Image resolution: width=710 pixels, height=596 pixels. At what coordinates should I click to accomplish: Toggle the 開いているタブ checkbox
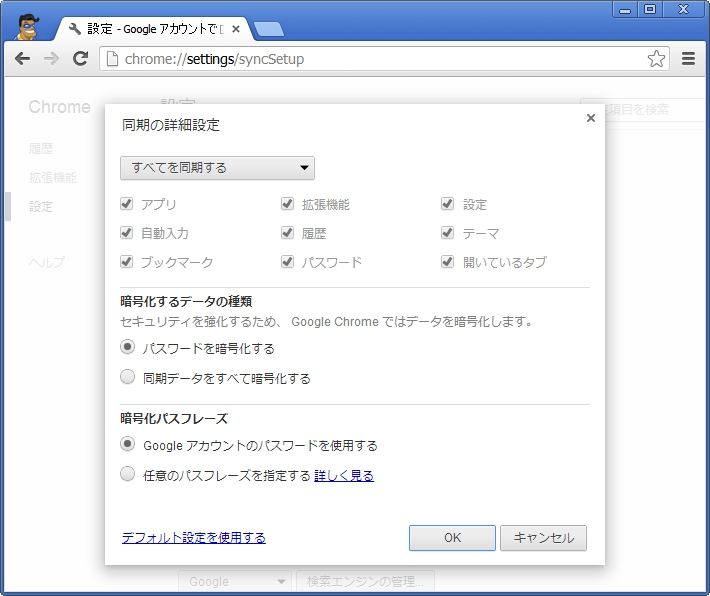pos(447,262)
